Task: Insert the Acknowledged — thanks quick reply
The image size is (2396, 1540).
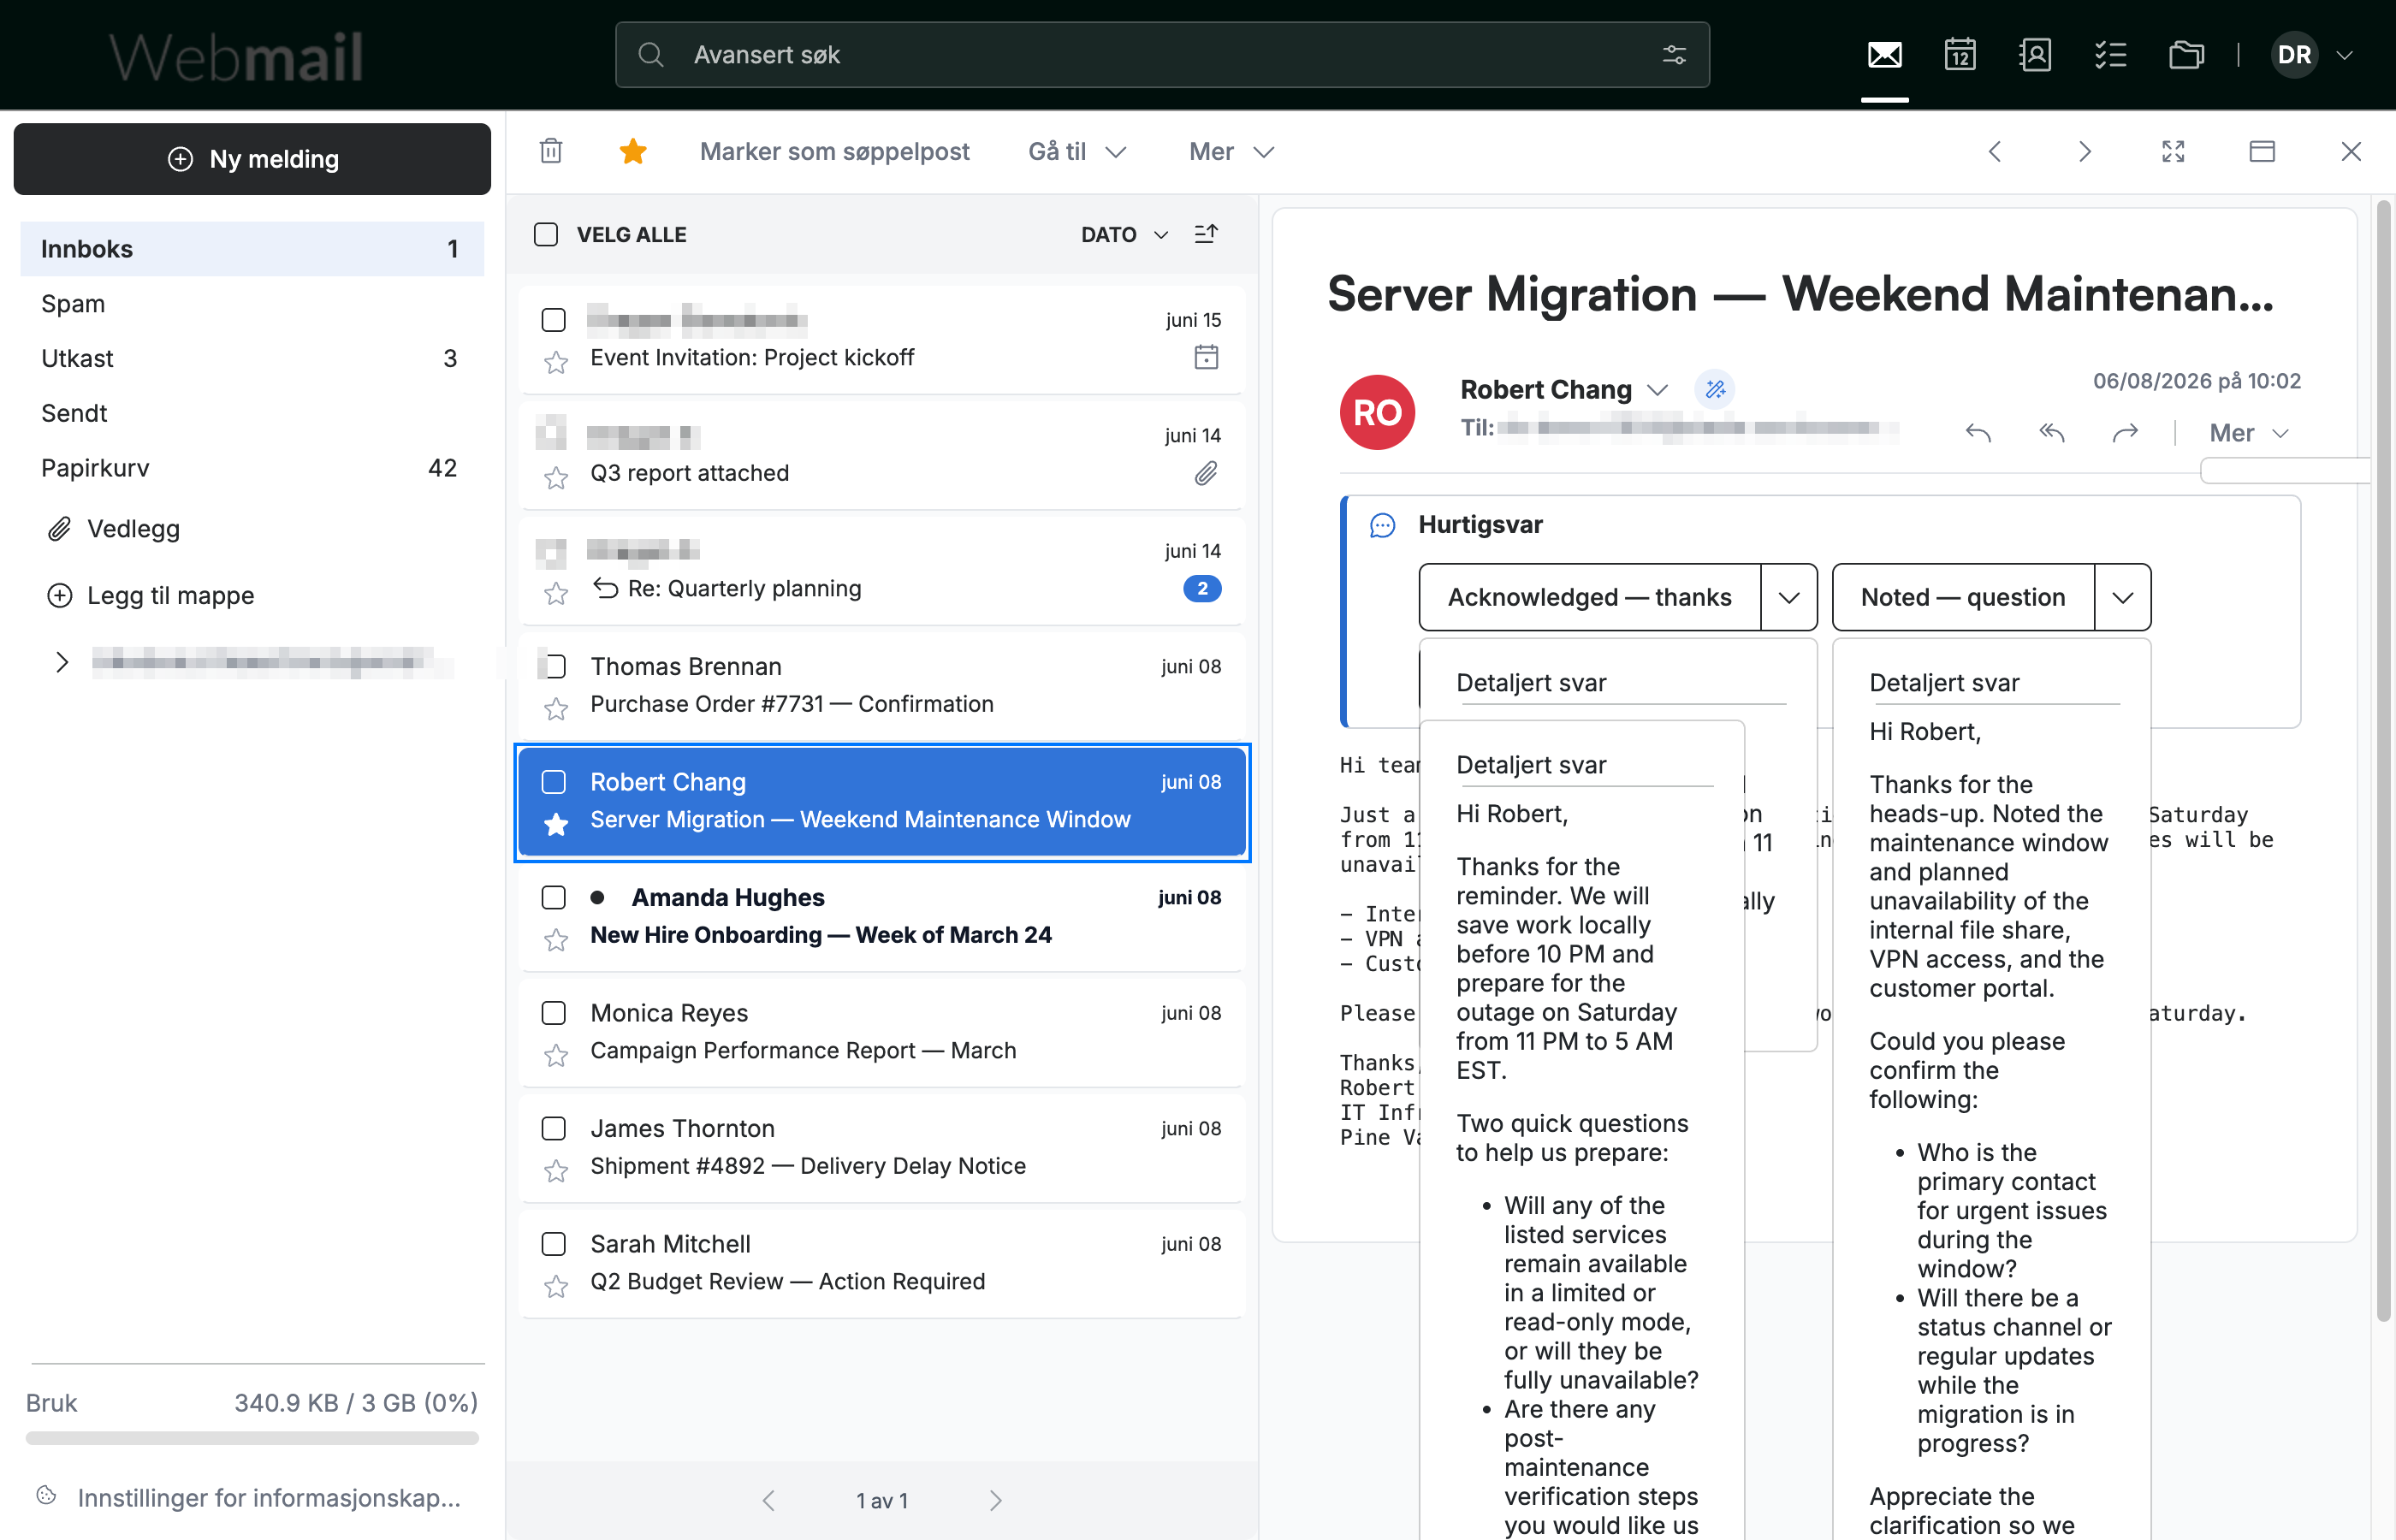Action: pyautogui.click(x=1590, y=597)
